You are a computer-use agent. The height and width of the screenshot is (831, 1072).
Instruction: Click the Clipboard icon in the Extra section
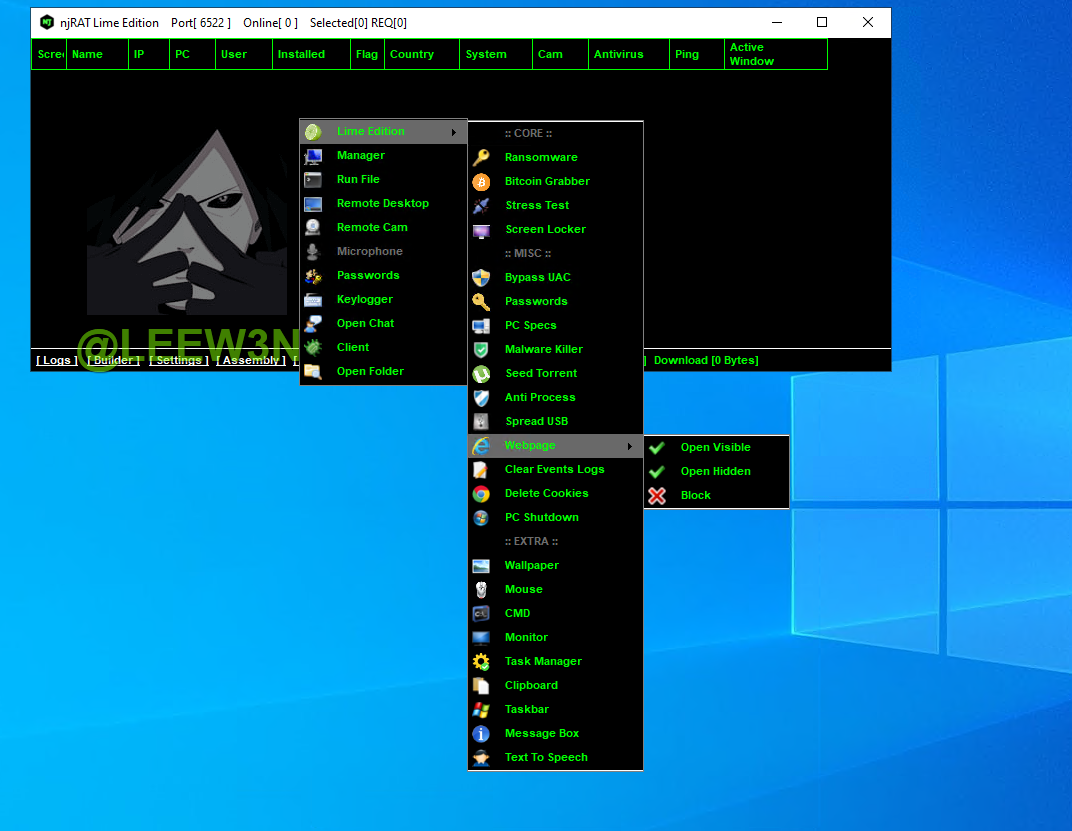tap(481, 686)
